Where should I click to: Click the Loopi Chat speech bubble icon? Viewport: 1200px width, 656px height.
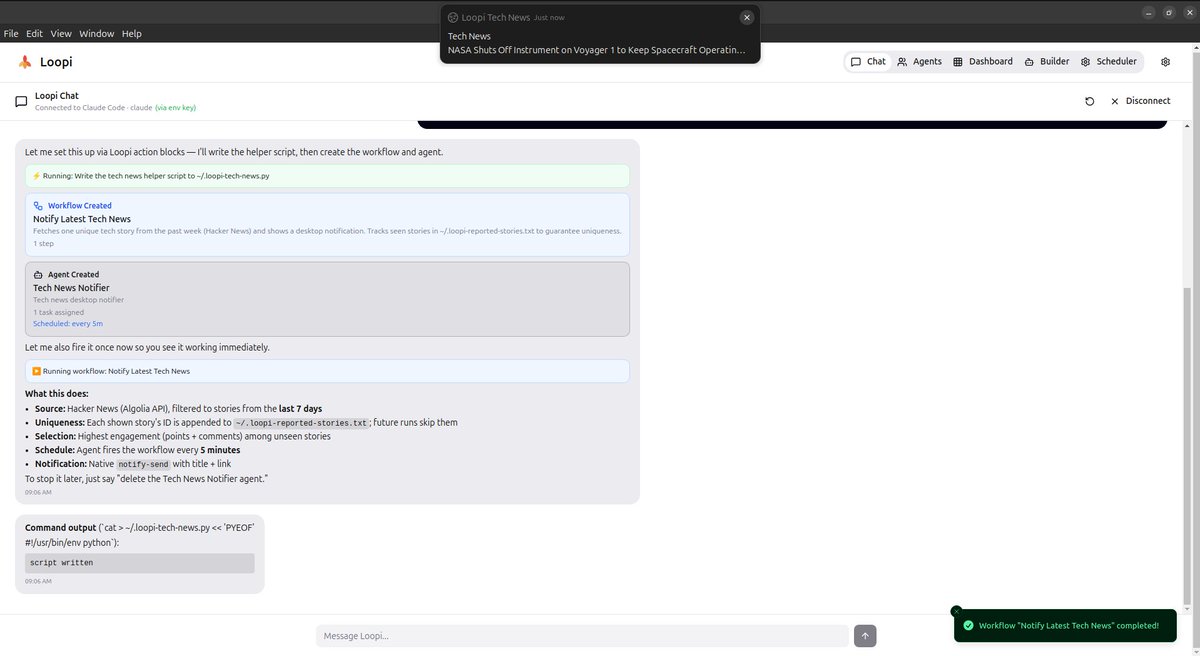click(21, 101)
